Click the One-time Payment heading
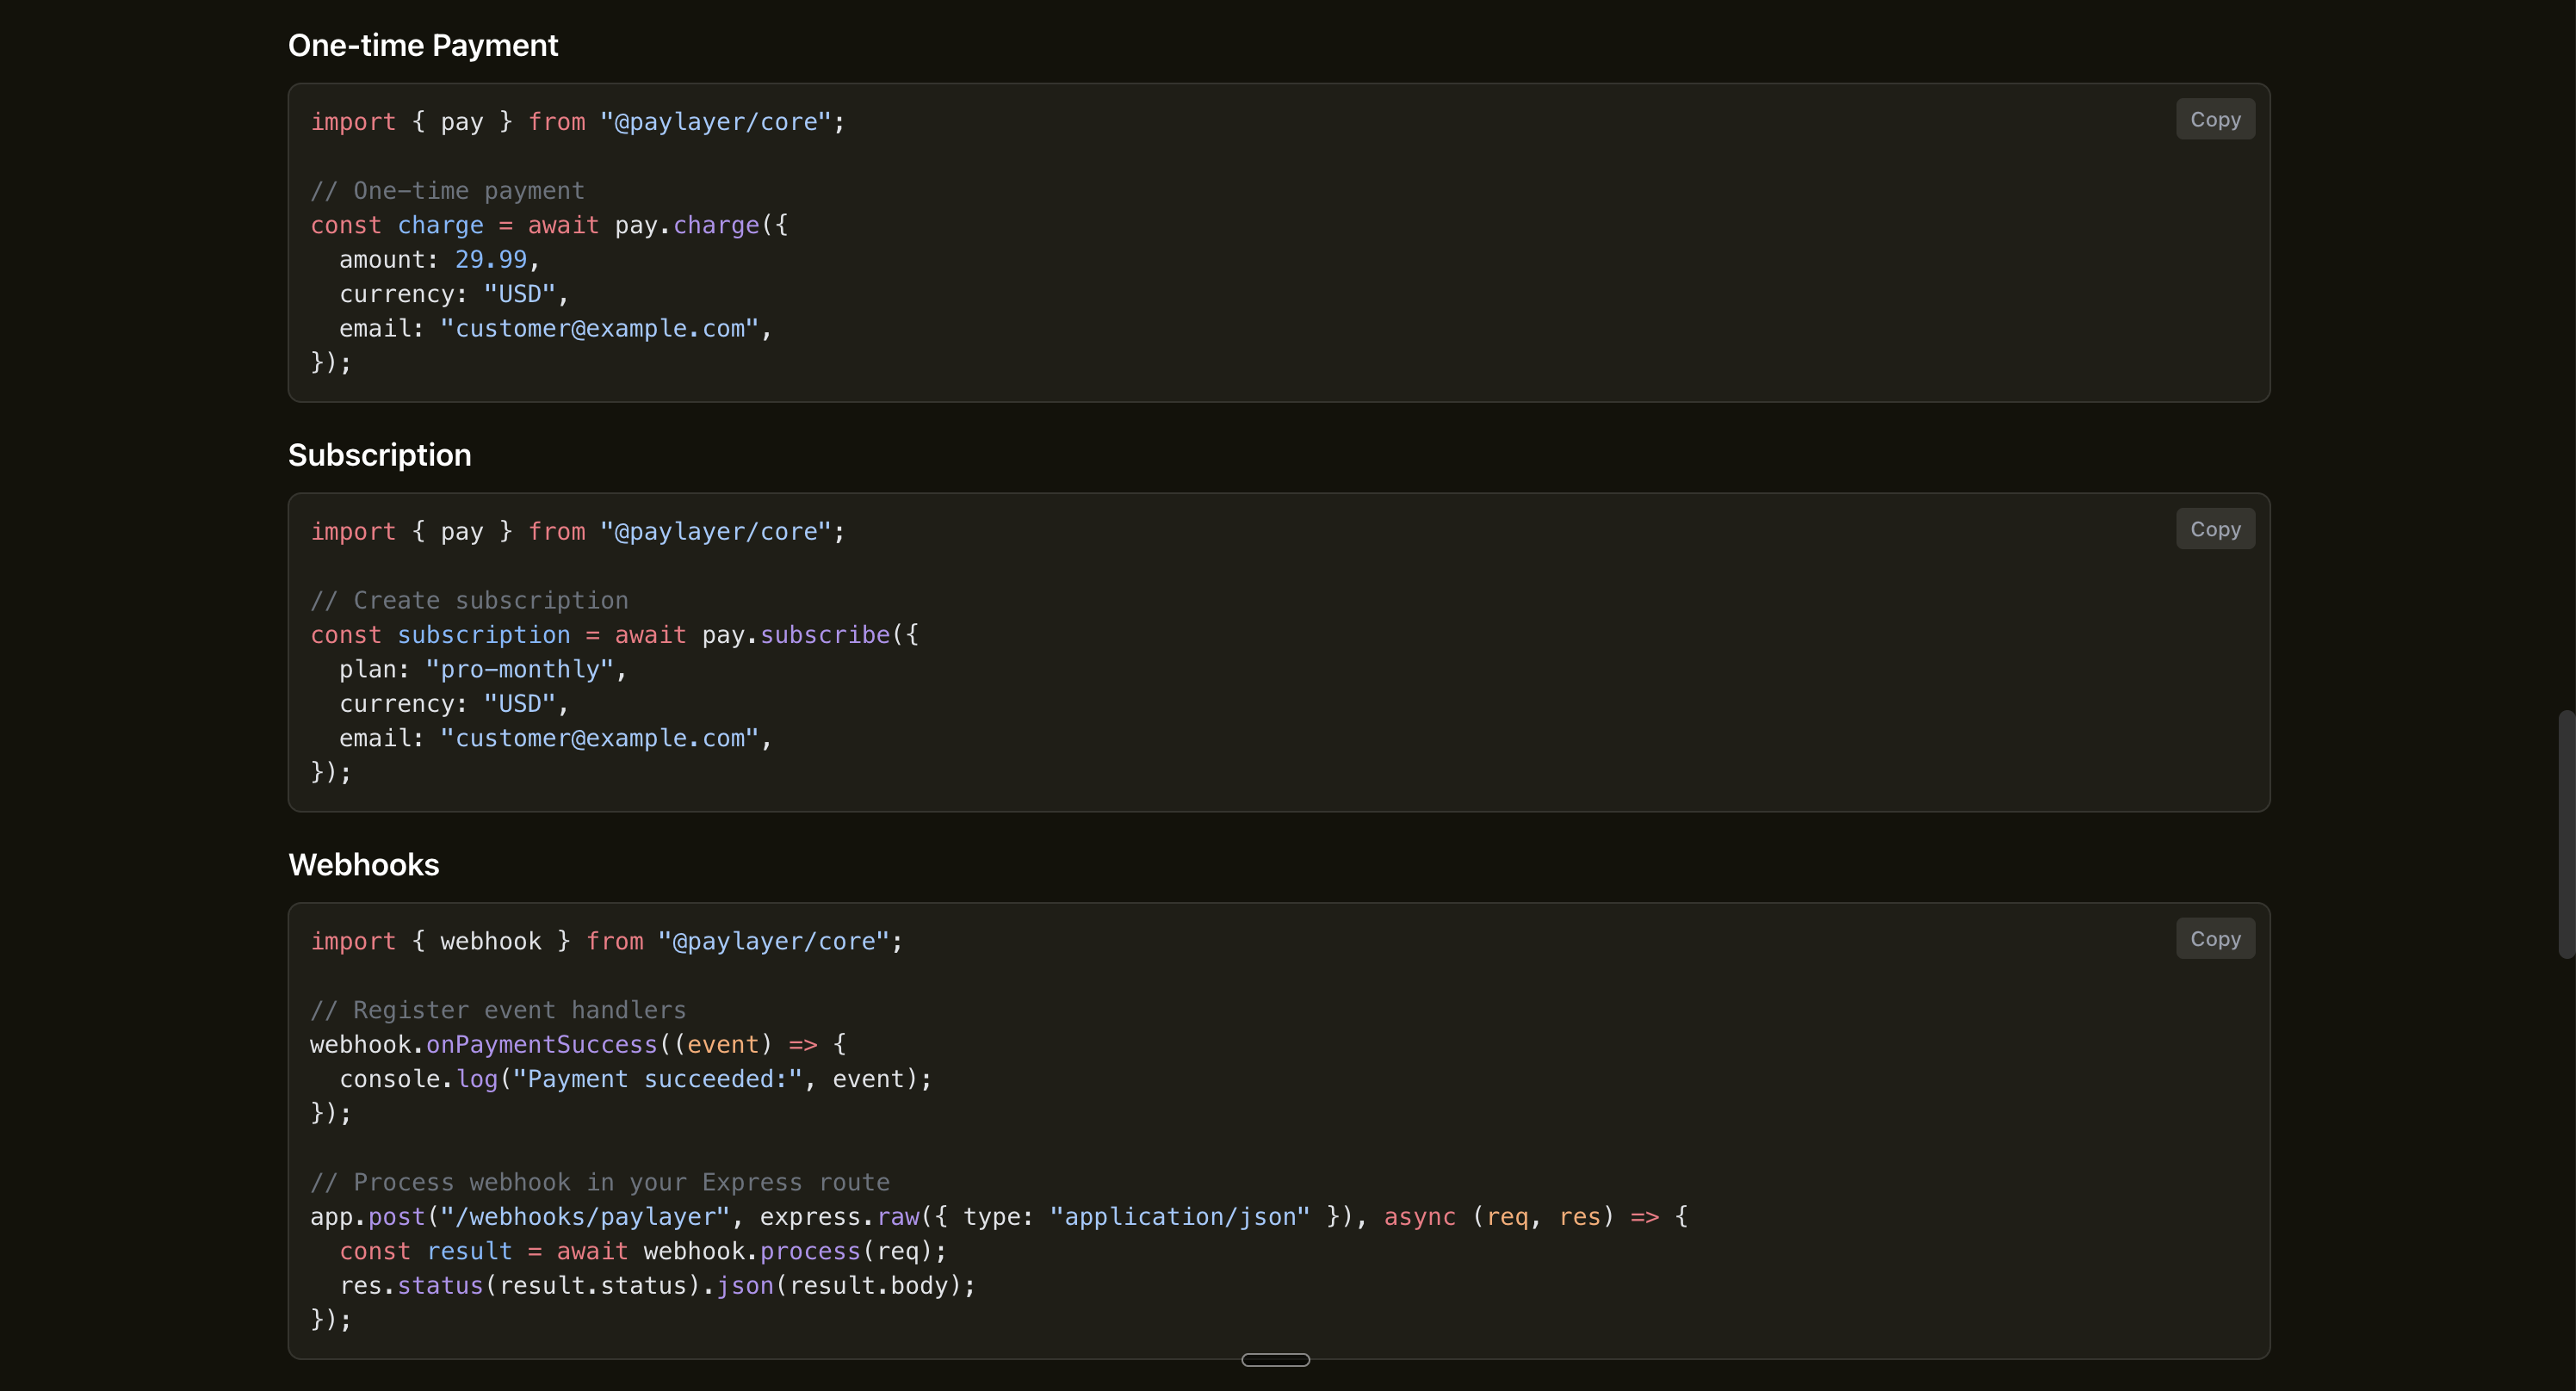 point(422,45)
